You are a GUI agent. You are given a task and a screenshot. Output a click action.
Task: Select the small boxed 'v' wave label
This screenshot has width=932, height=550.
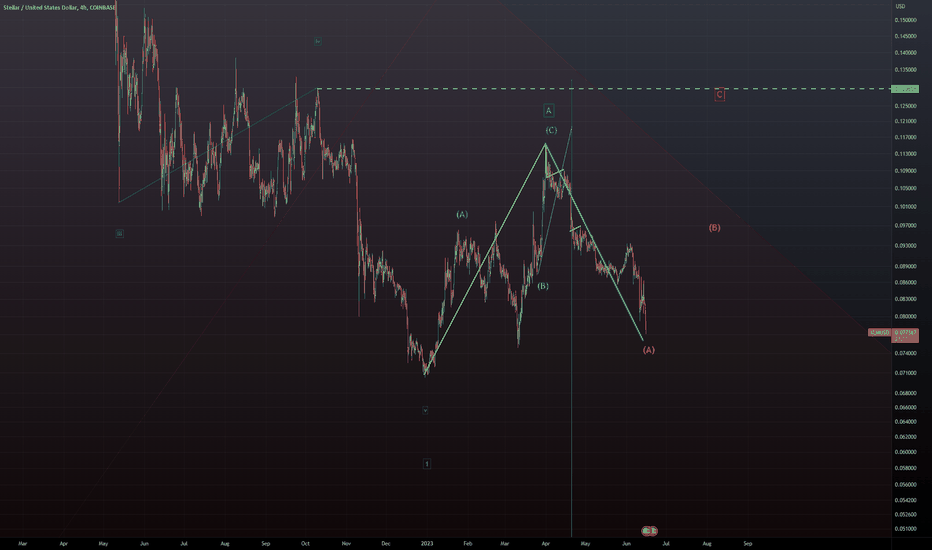point(425,410)
